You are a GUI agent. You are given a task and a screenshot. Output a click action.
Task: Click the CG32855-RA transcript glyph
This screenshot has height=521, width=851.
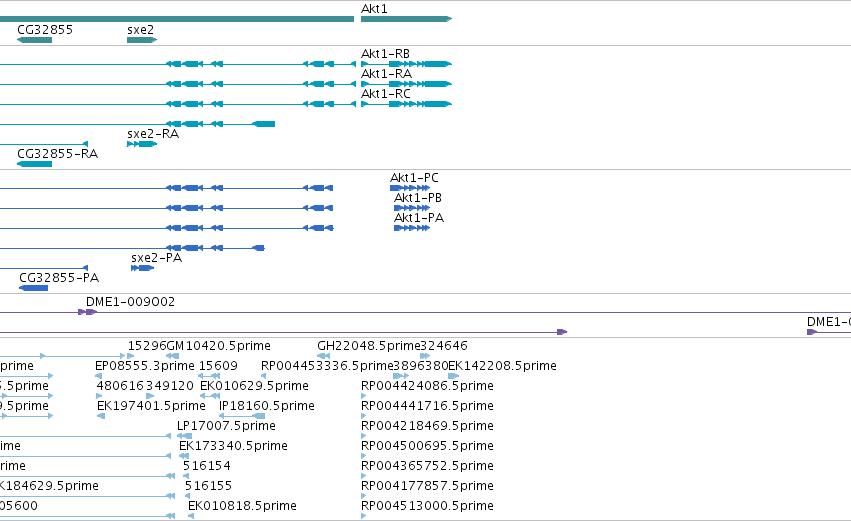tap(34, 164)
